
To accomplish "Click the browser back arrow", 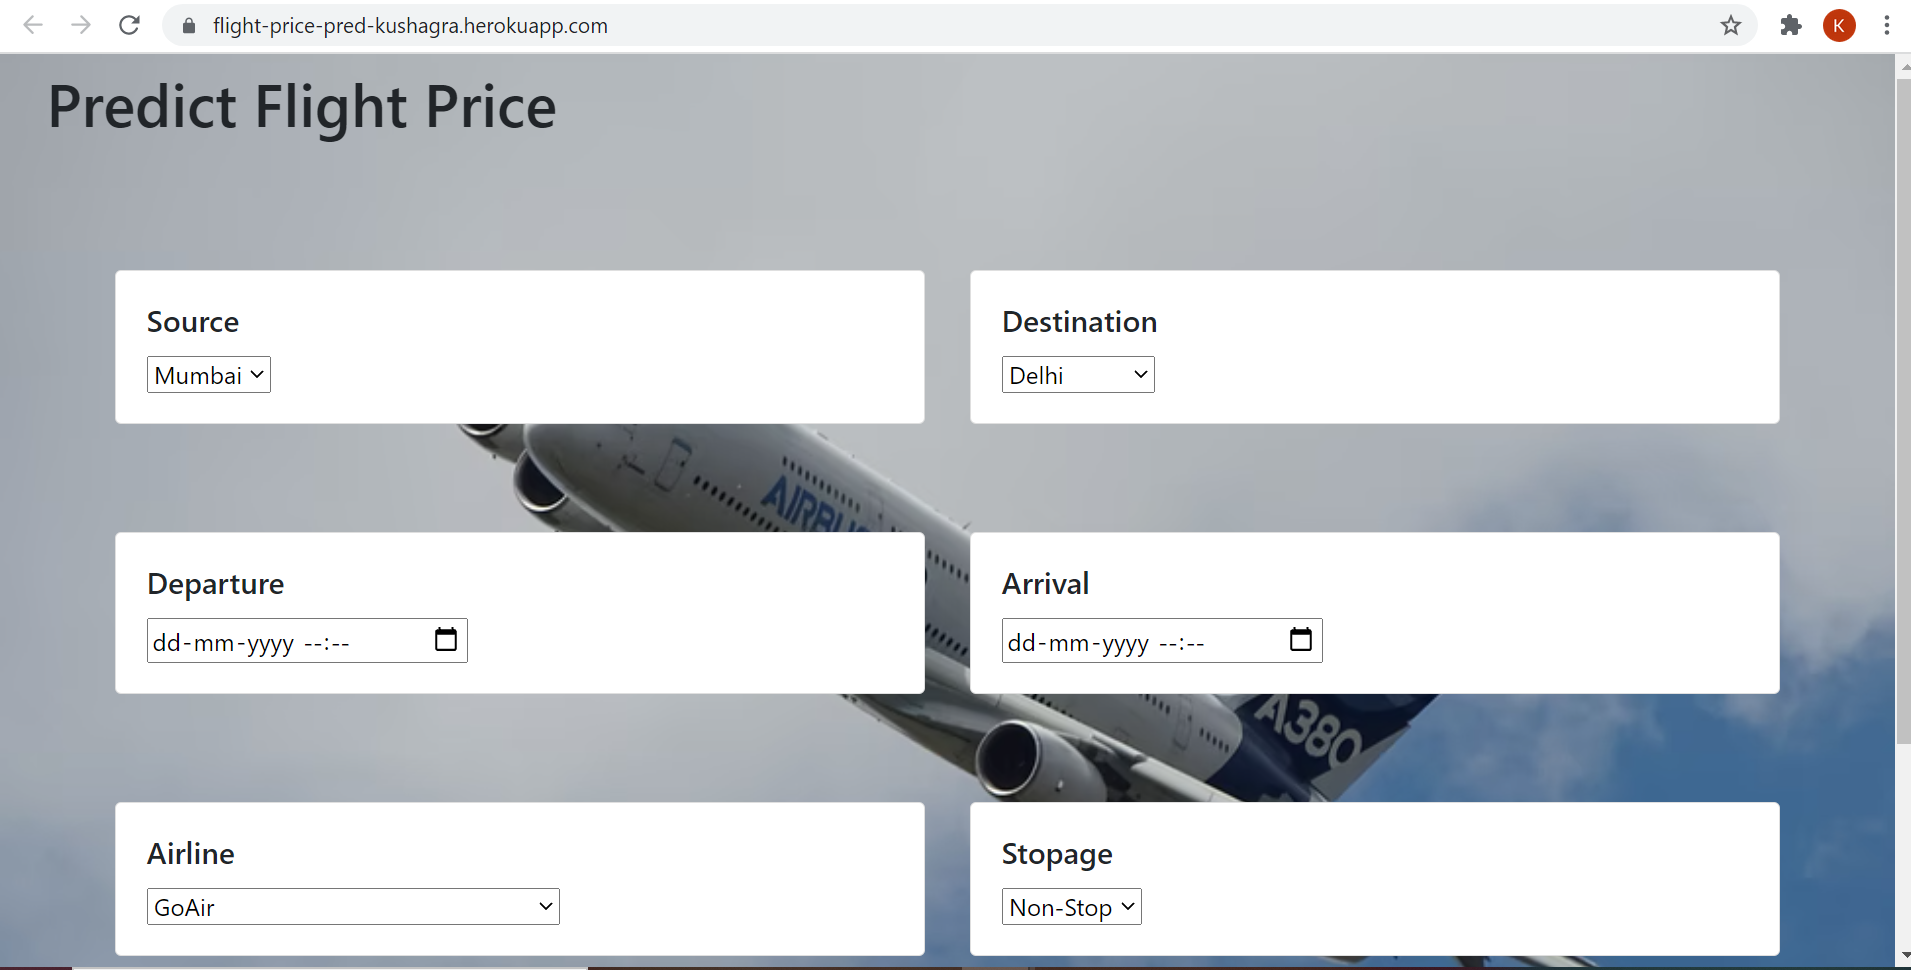I will pyautogui.click(x=33, y=25).
